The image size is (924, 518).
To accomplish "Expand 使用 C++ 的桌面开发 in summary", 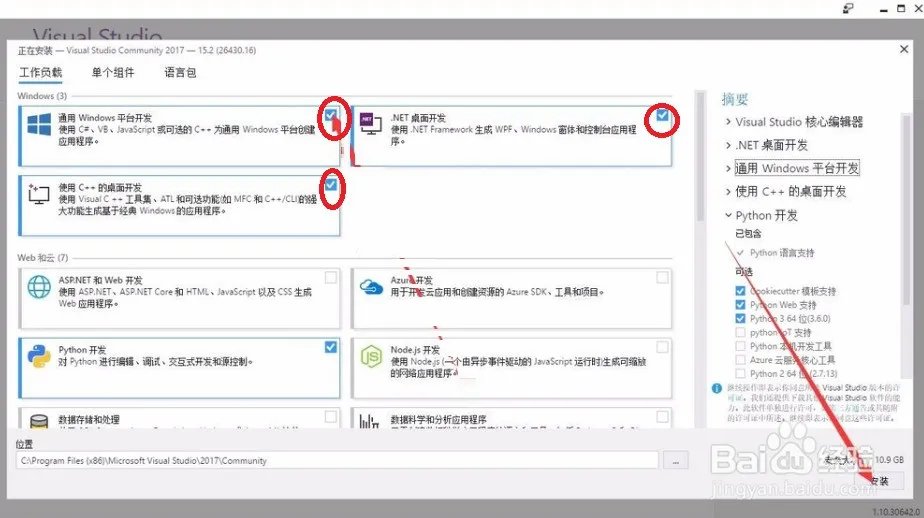I will coord(728,192).
